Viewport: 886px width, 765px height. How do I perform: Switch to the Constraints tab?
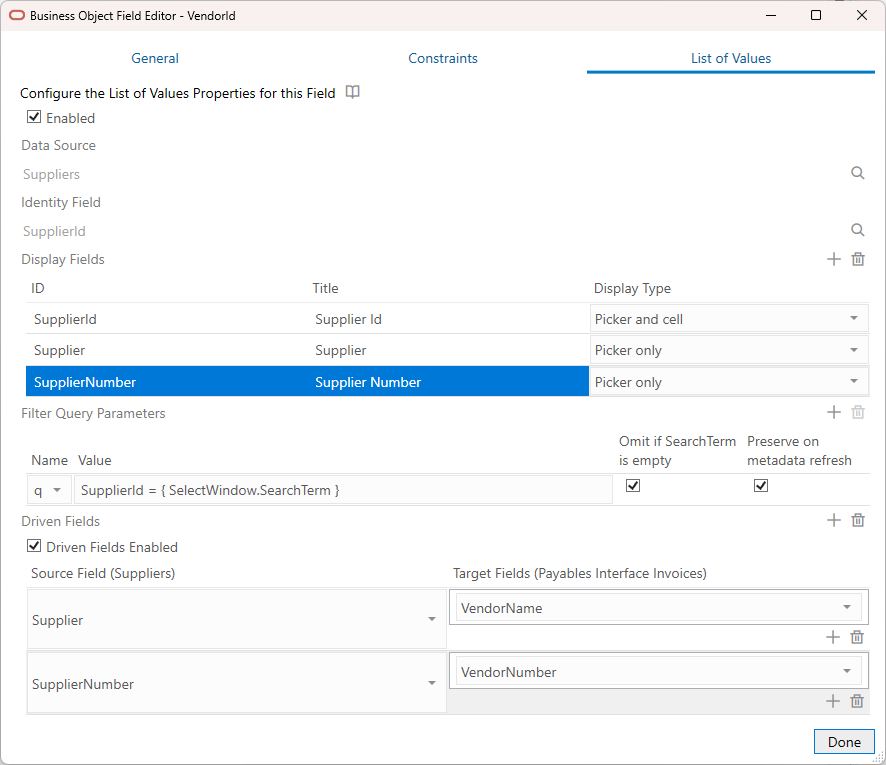click(443, 58)
